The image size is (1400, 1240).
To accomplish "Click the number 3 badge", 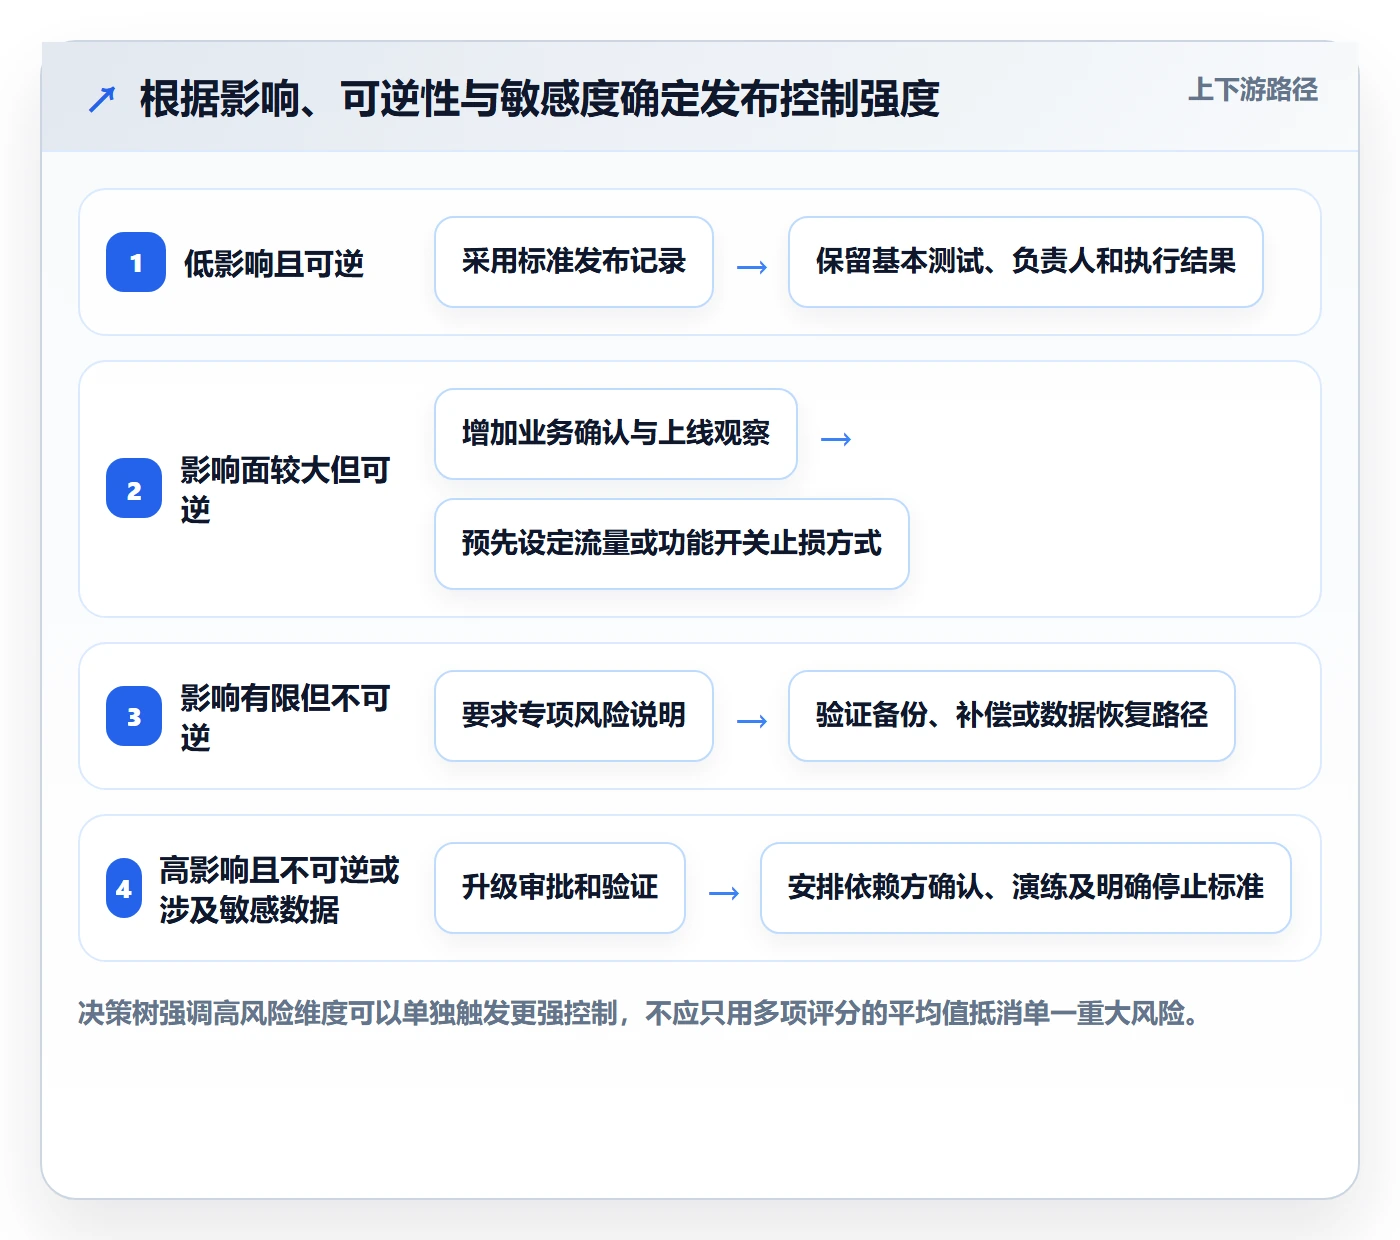I will pyautogui.click(x=134, y=716).
